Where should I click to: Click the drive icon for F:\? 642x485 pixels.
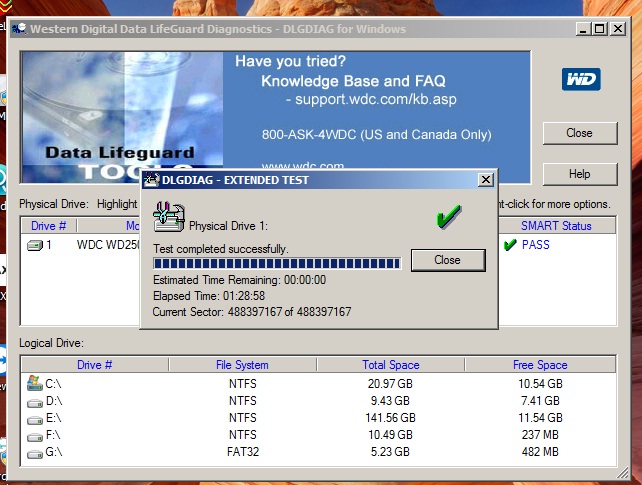point(35,437)
